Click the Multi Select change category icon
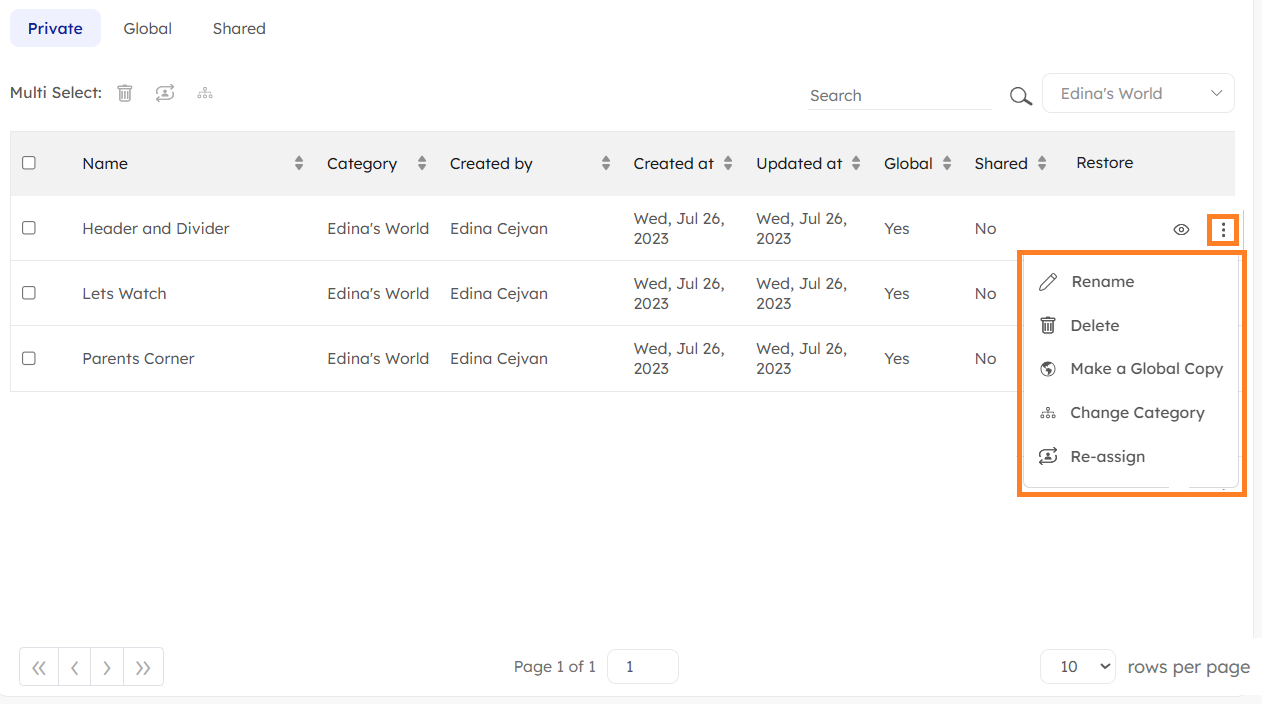This screenshot has height=704, width=1273. 205,93
